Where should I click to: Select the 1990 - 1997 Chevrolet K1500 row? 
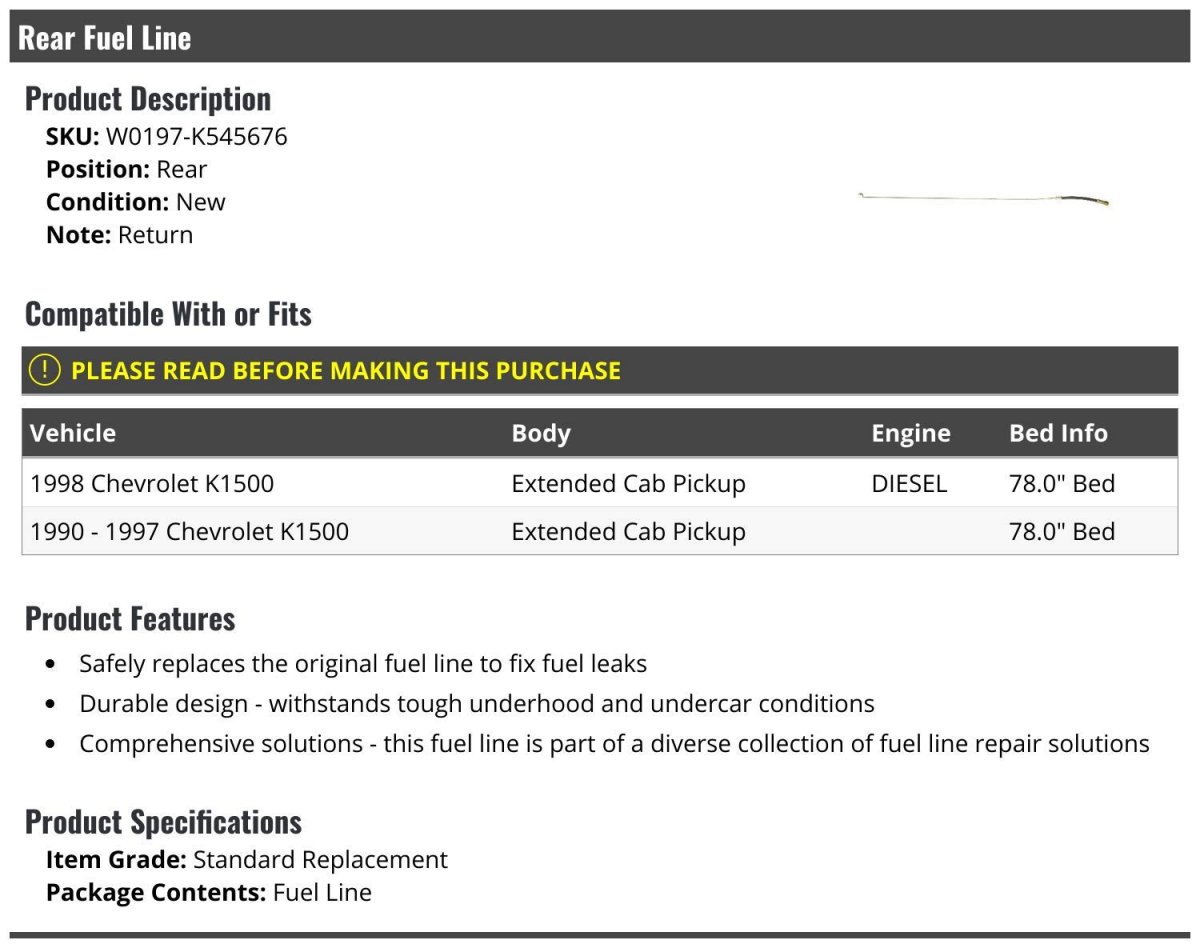coord(600,531)
